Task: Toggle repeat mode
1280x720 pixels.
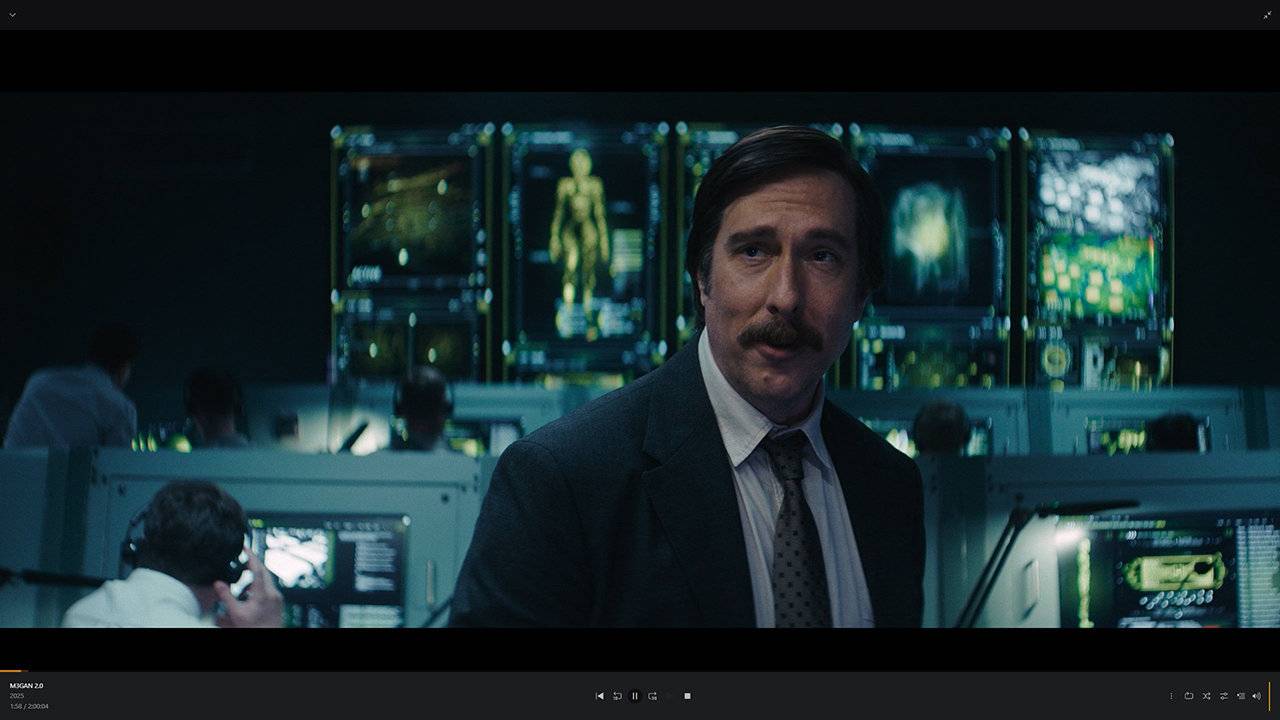Action: (x=1189, y=696)
